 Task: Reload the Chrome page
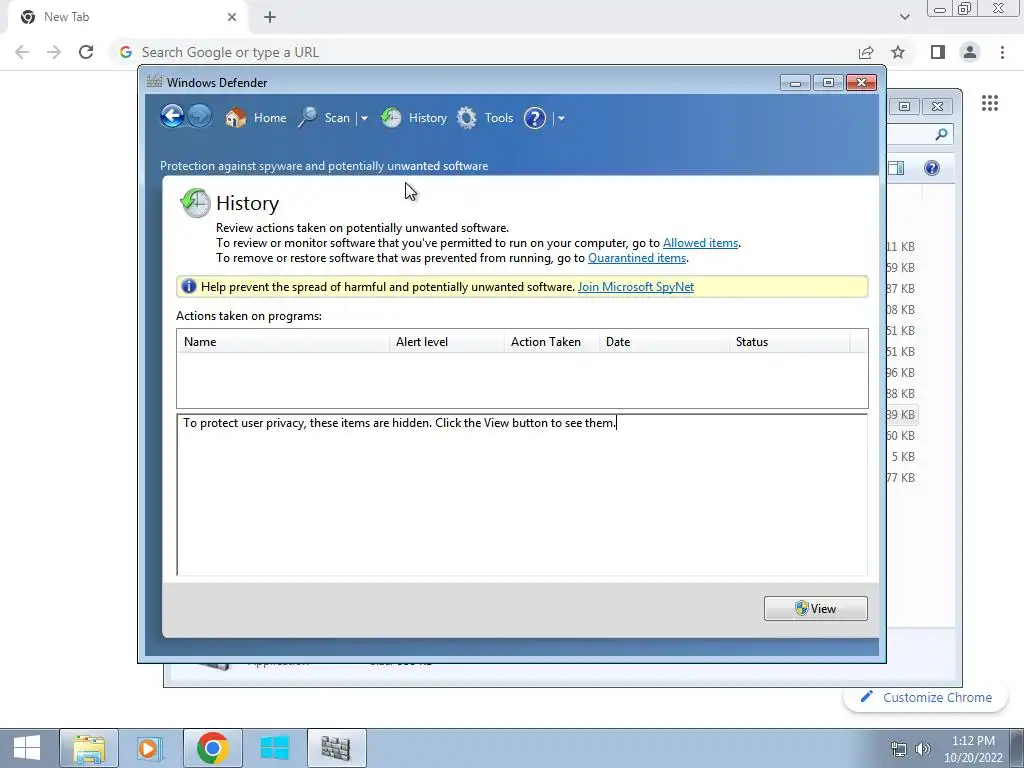coord(86,52)
